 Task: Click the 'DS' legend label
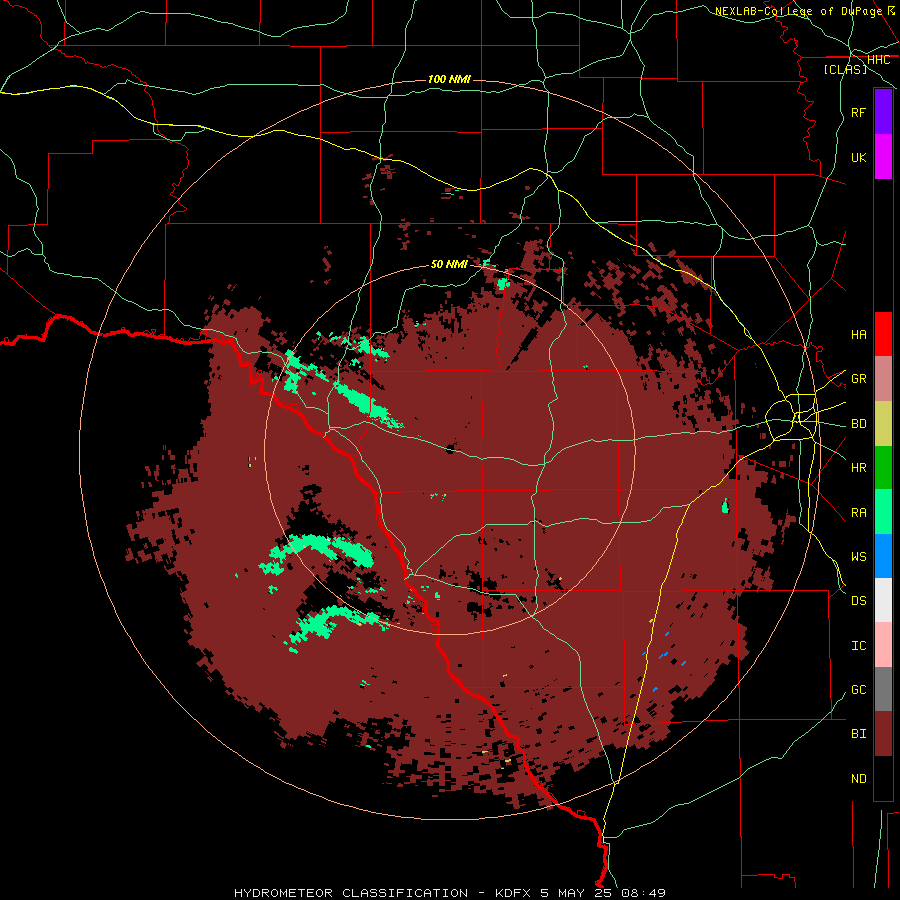pyautogui.click(x=858, y=601)
